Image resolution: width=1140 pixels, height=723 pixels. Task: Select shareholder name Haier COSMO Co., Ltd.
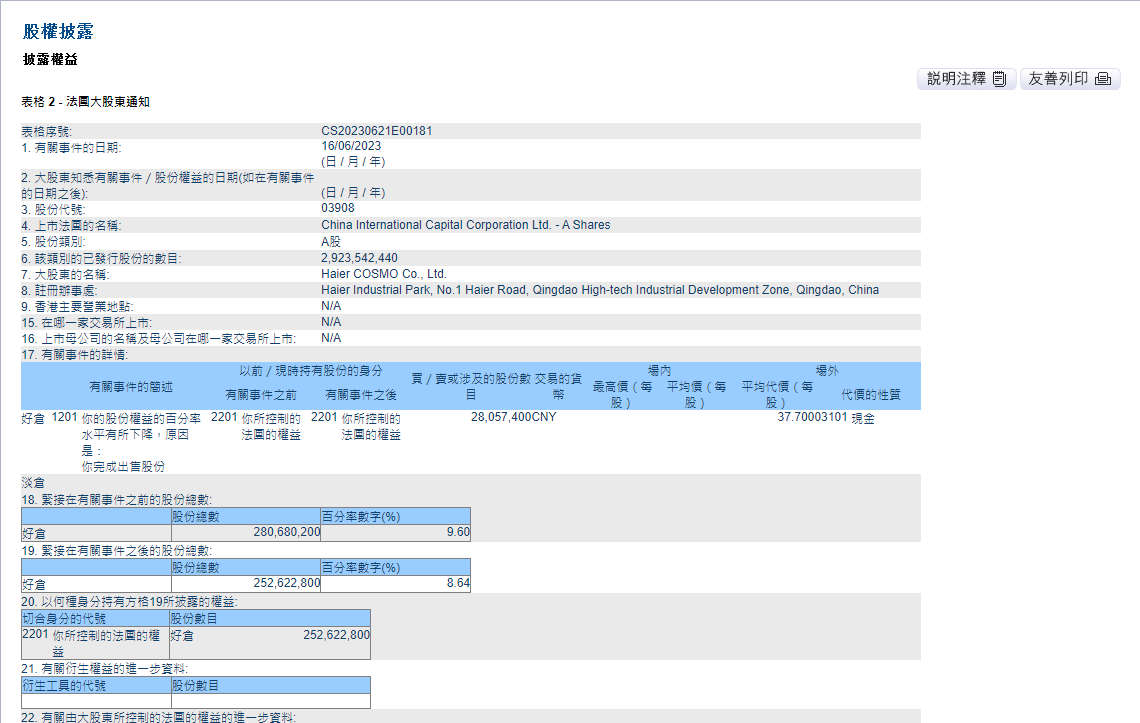coord(384,274)
